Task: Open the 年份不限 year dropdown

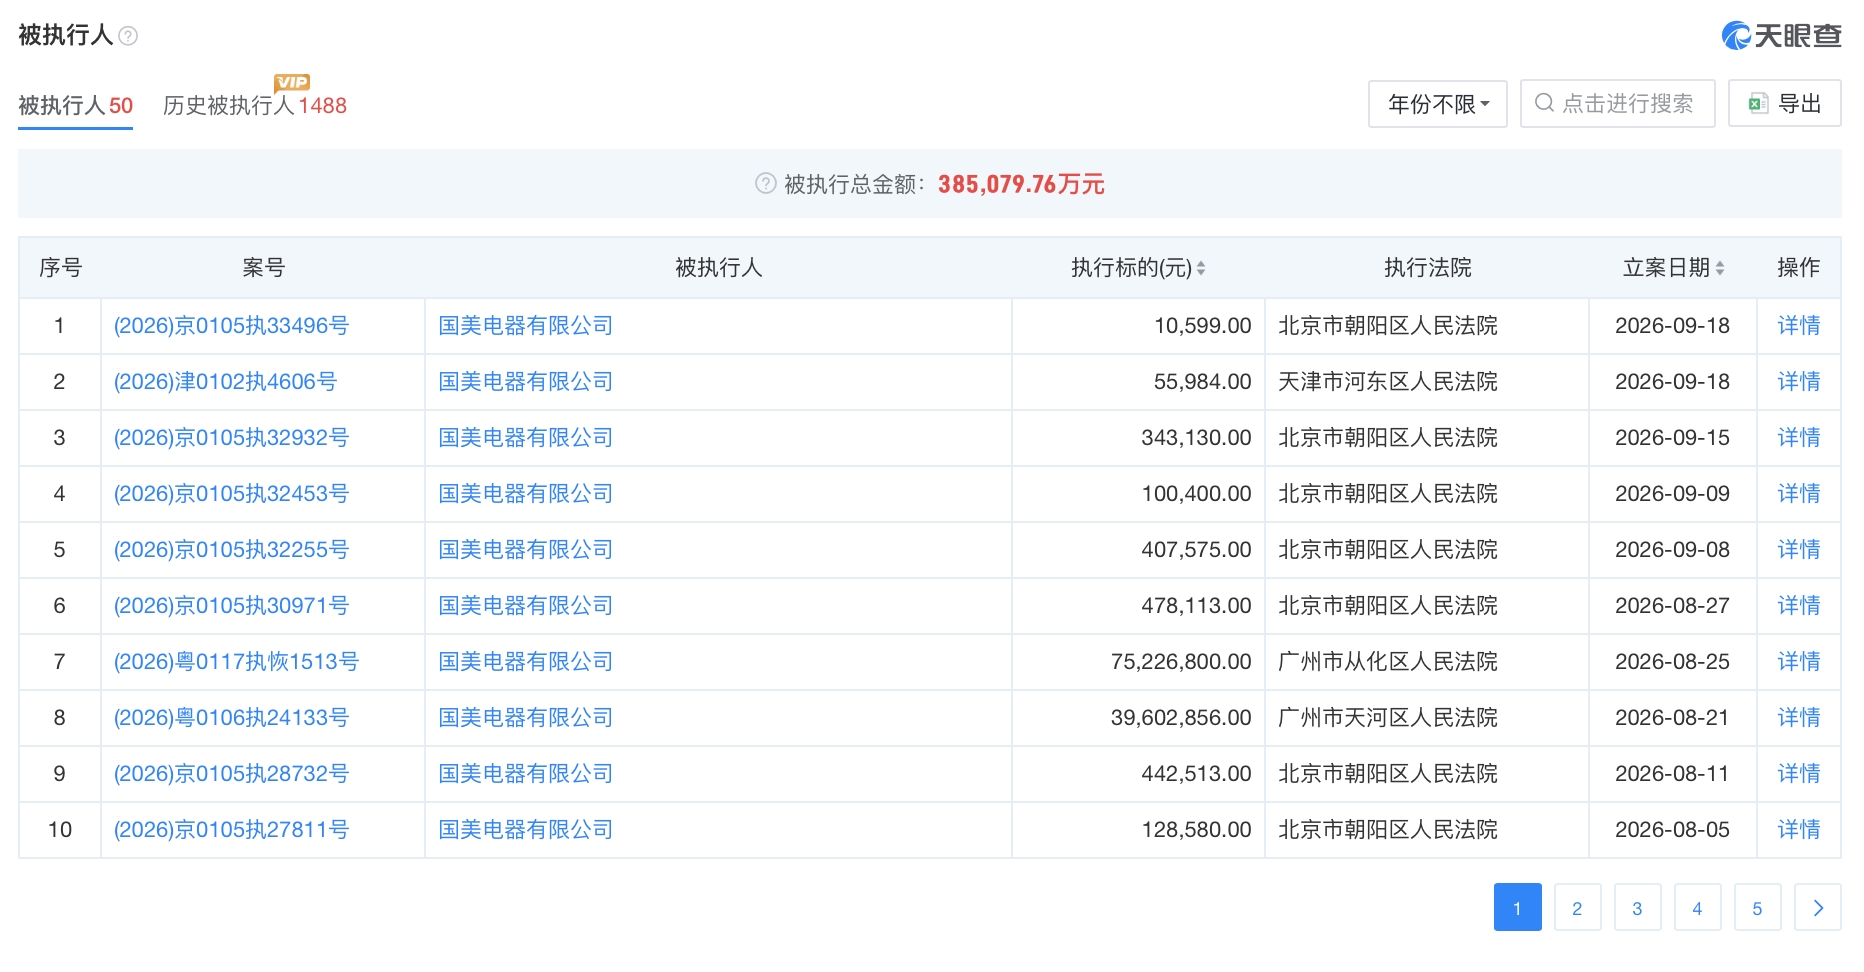Action: 1437,104
